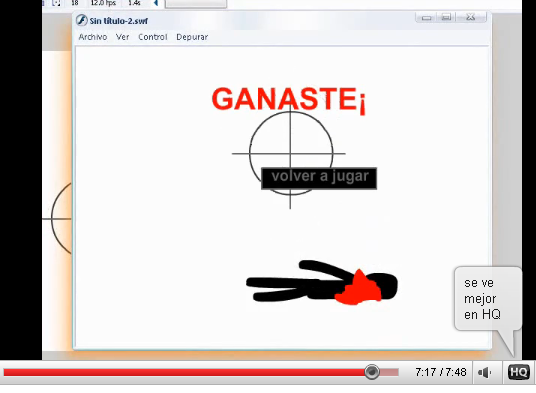
Task: Open the Ver menu
Action: point(122,37)
